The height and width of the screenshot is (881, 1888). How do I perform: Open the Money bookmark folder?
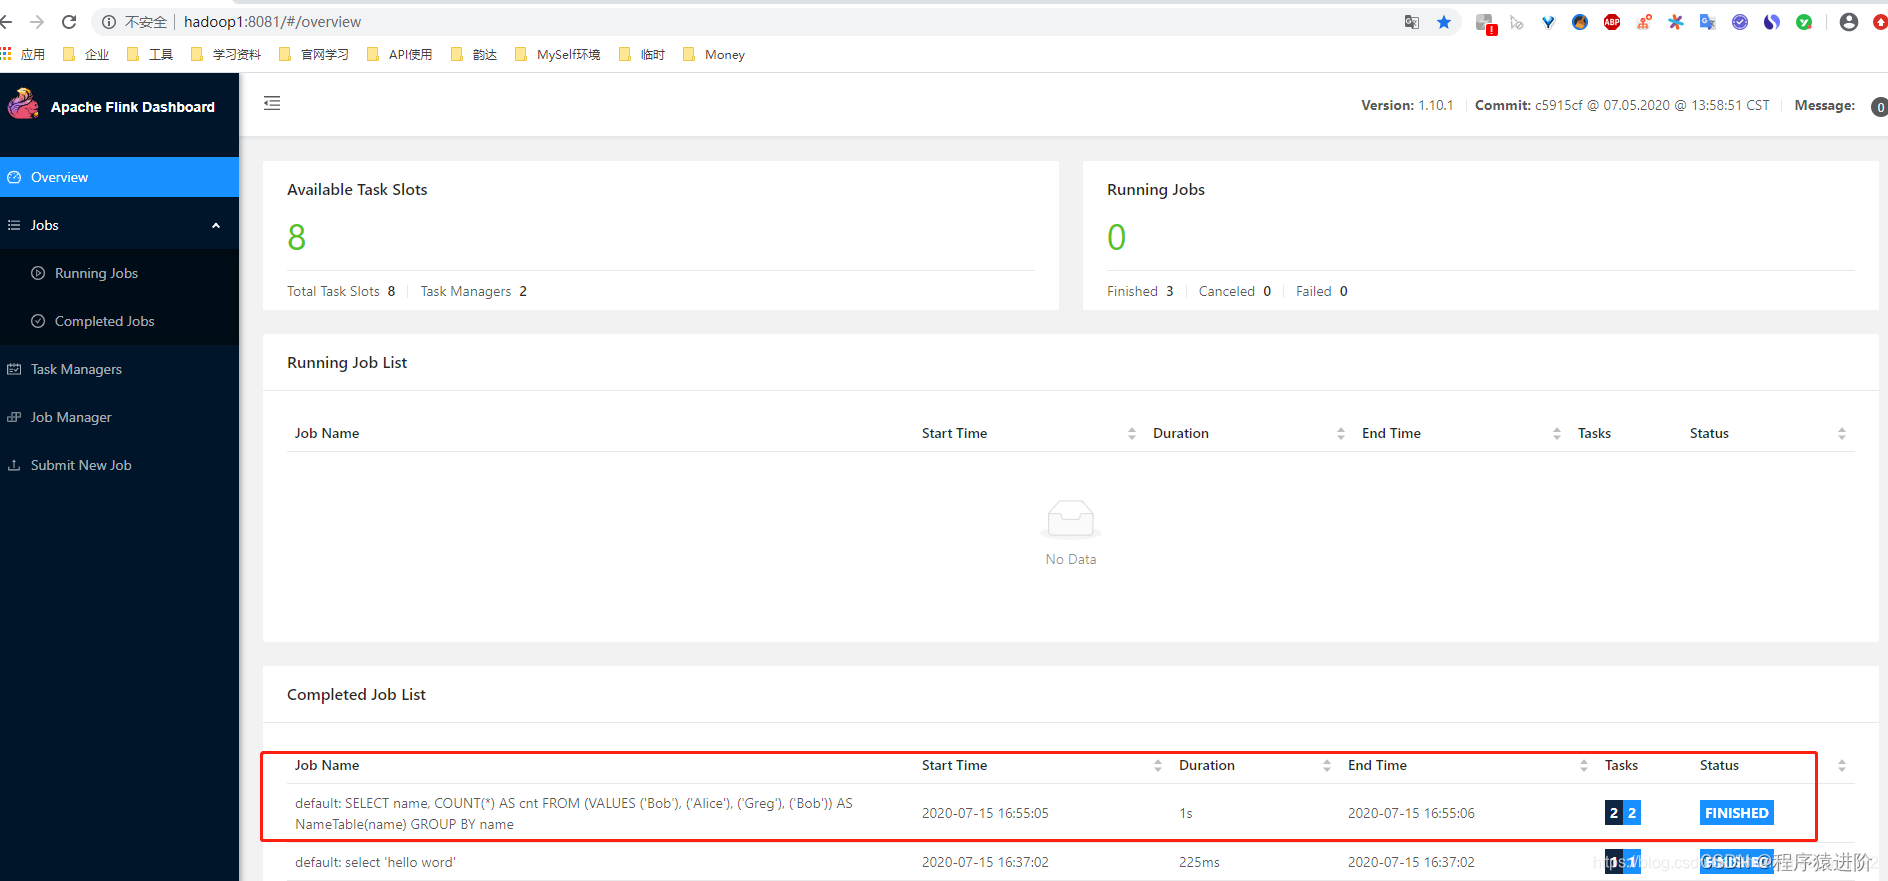click(x=714, y=54)
